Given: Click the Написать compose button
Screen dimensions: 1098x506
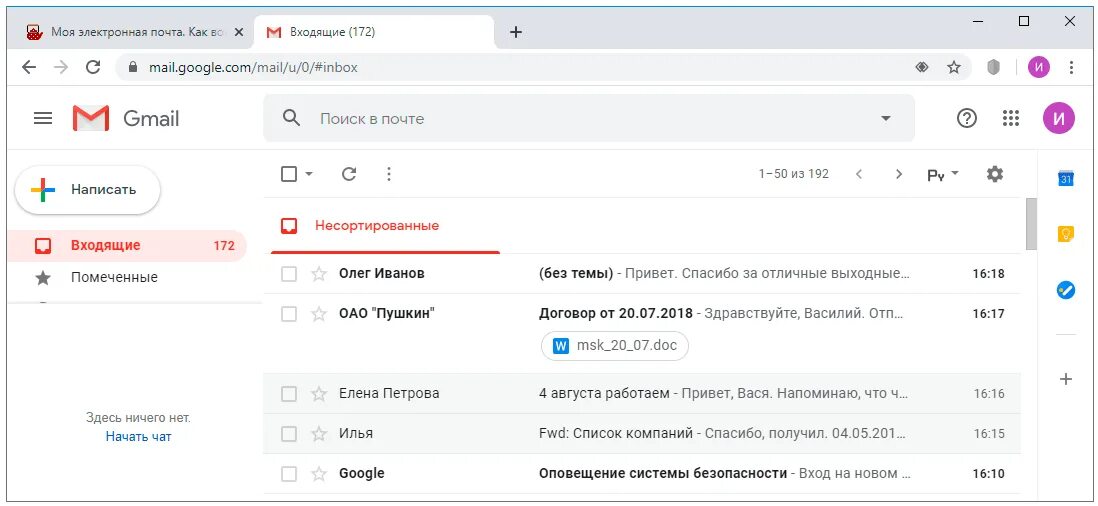Looking at the screenshot, I should coord(88,190).
